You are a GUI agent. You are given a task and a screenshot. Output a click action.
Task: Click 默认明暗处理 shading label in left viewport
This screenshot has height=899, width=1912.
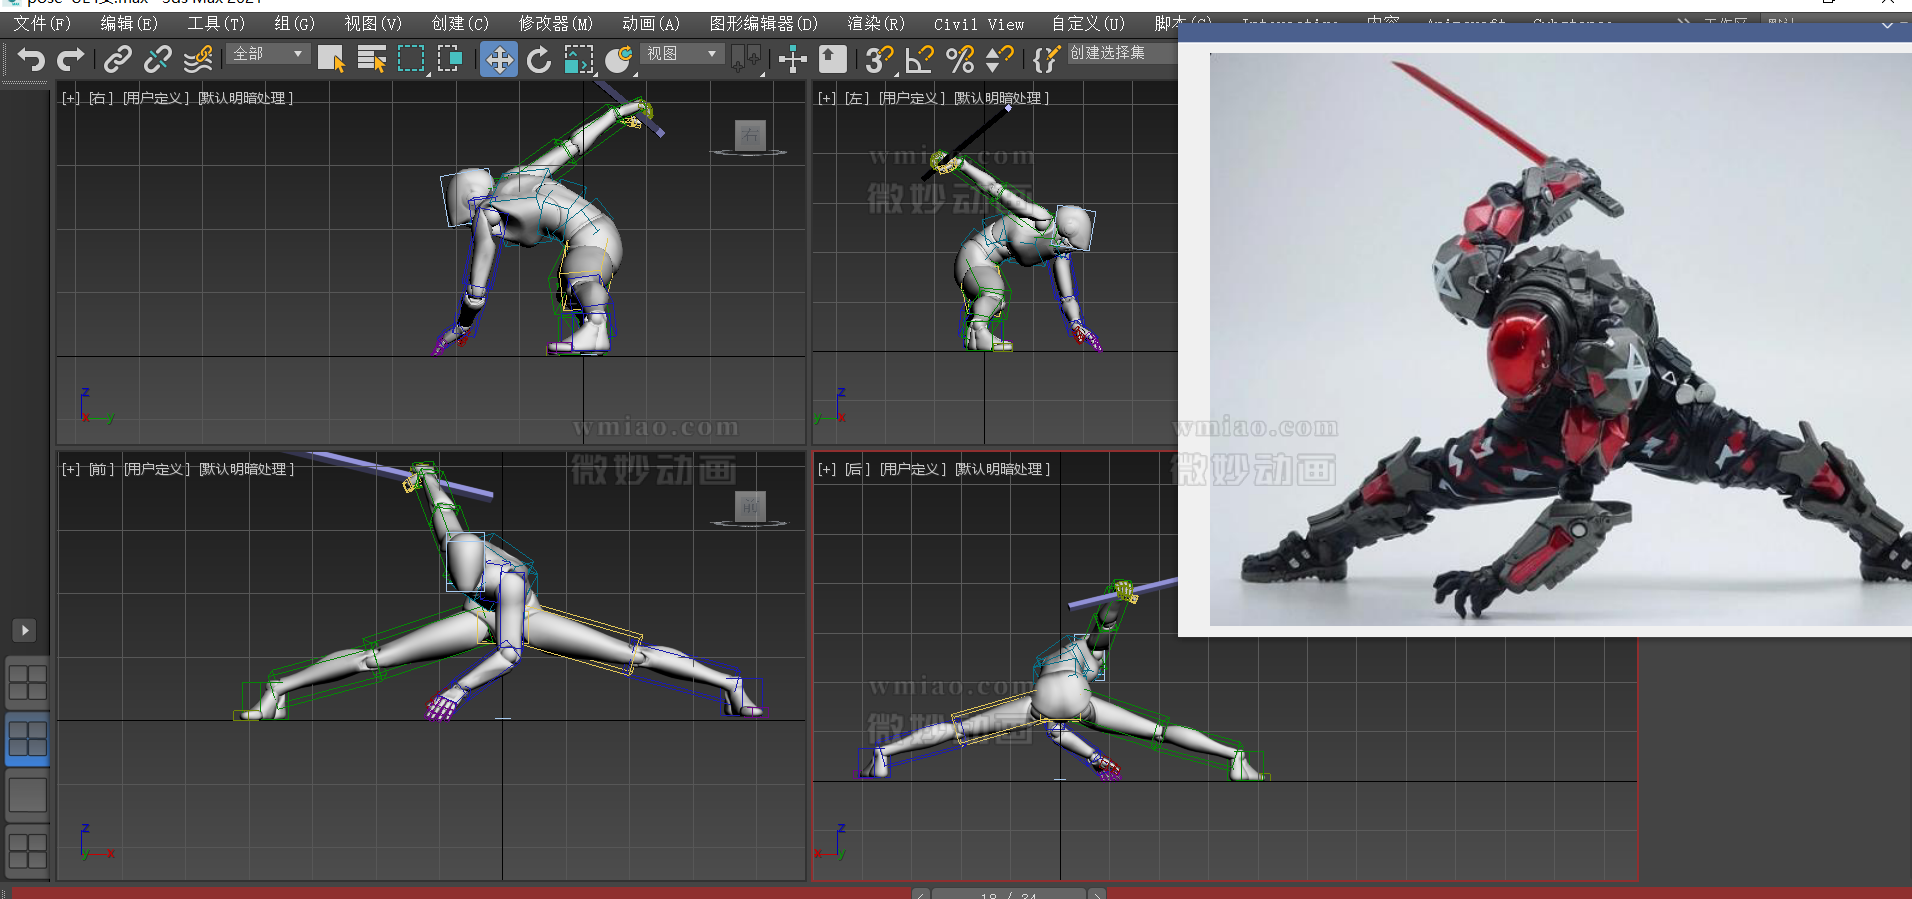(1001, 98)
